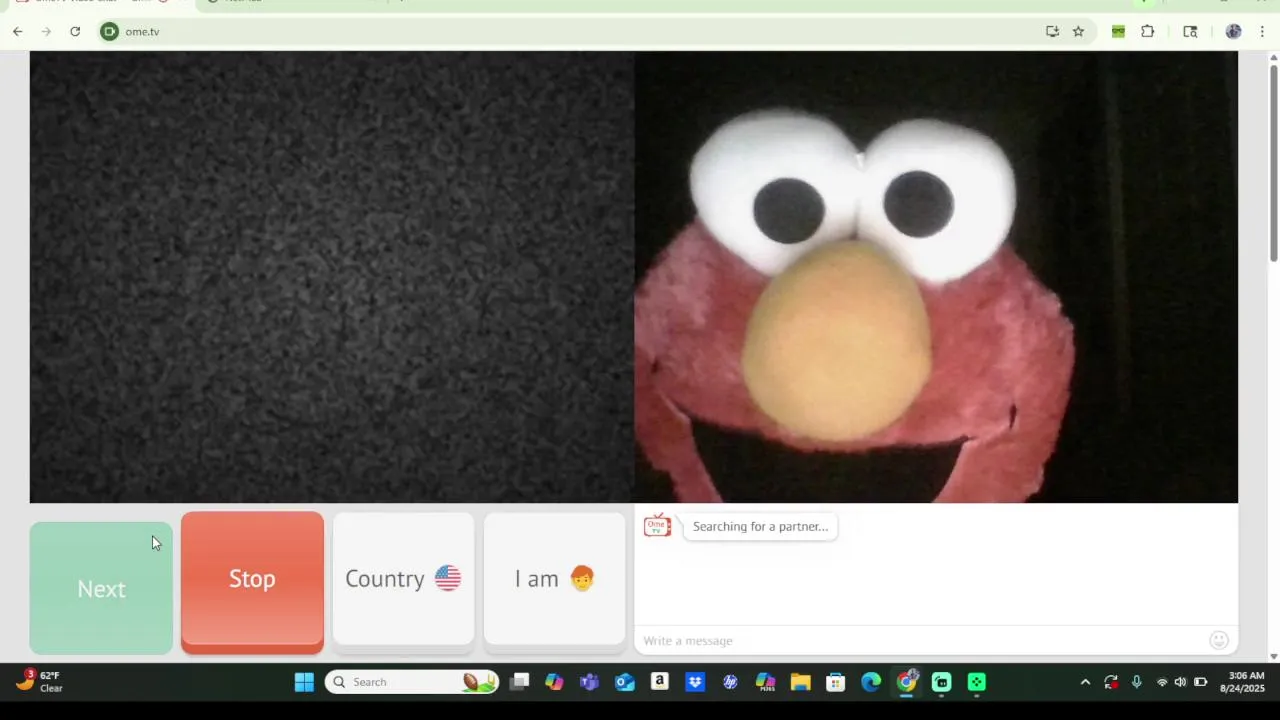This screenshot has height=720, width=1280.
Task: Open the Windows Start menu
Action: [x=304, y=682]
